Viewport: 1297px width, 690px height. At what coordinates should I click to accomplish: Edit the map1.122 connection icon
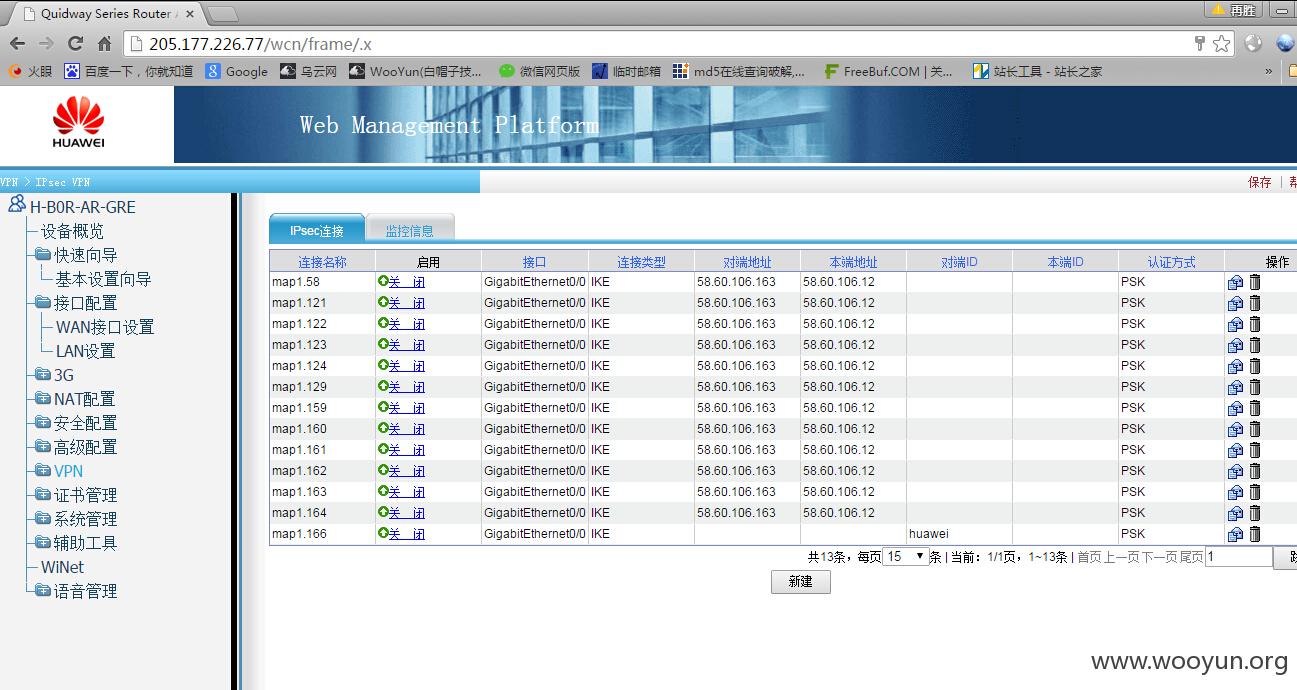(x=1235, y=324)
